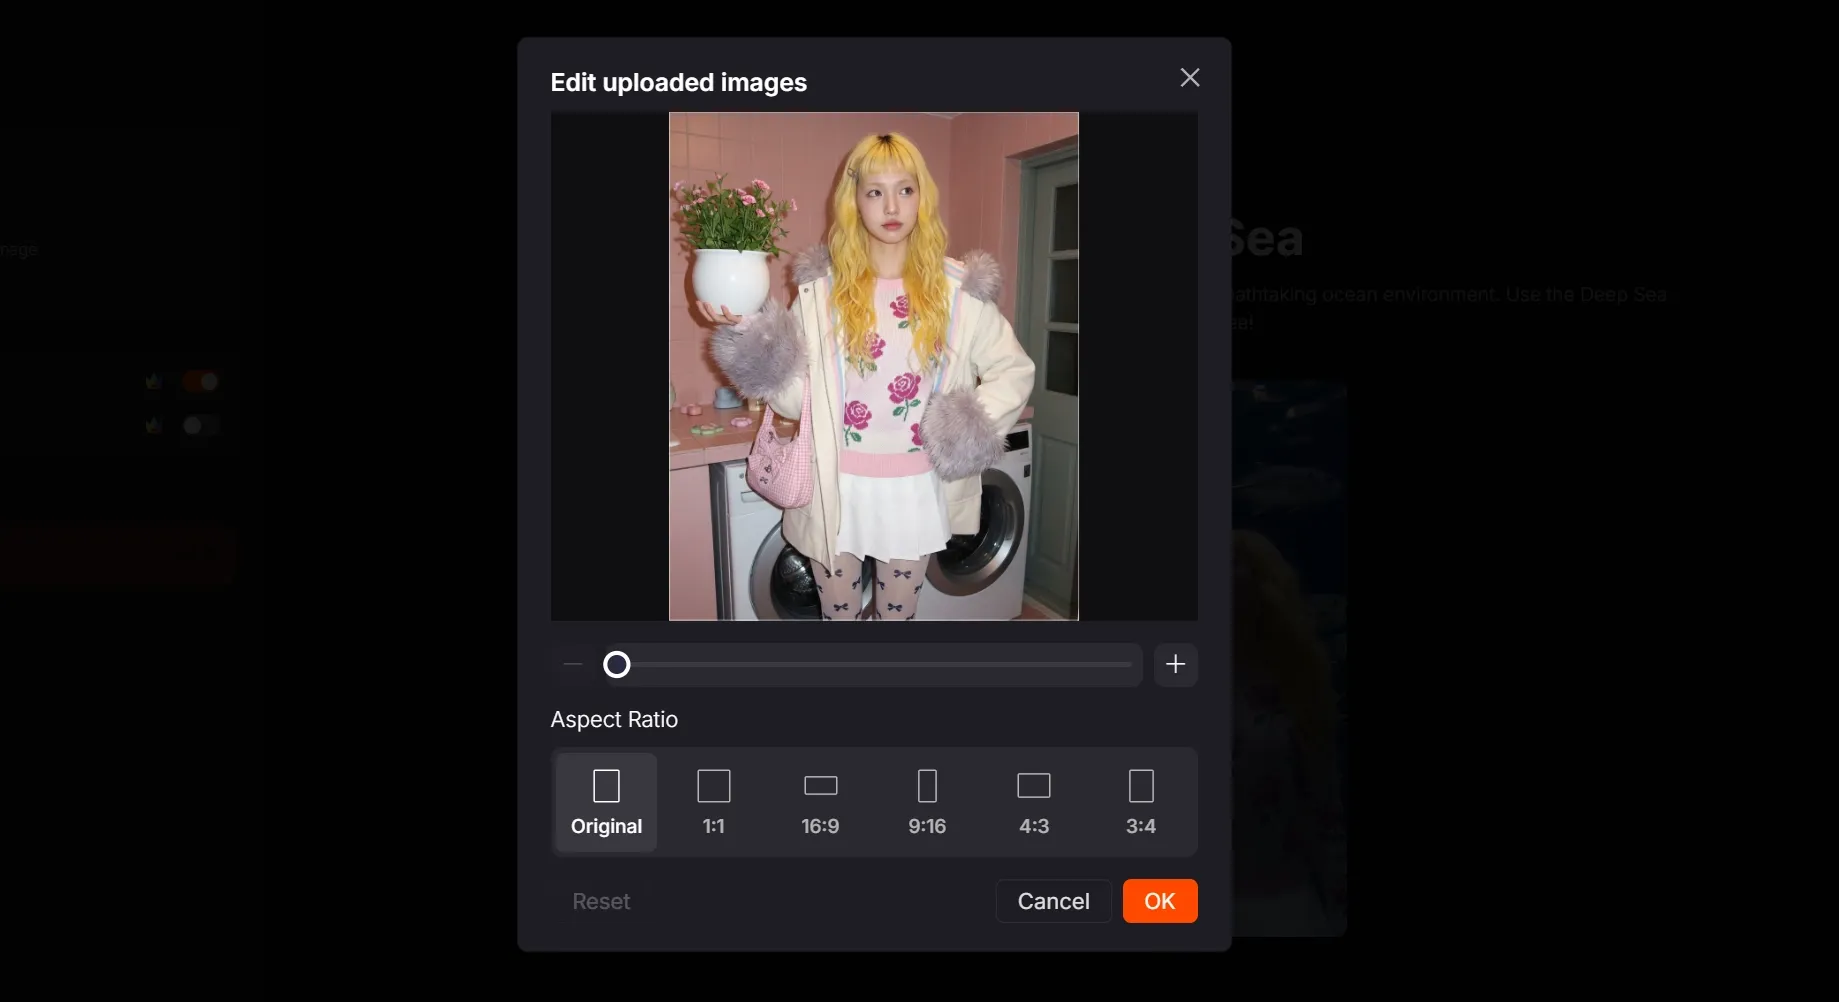
Task: Click the uploaded photo preview
Action: (874, 366)
